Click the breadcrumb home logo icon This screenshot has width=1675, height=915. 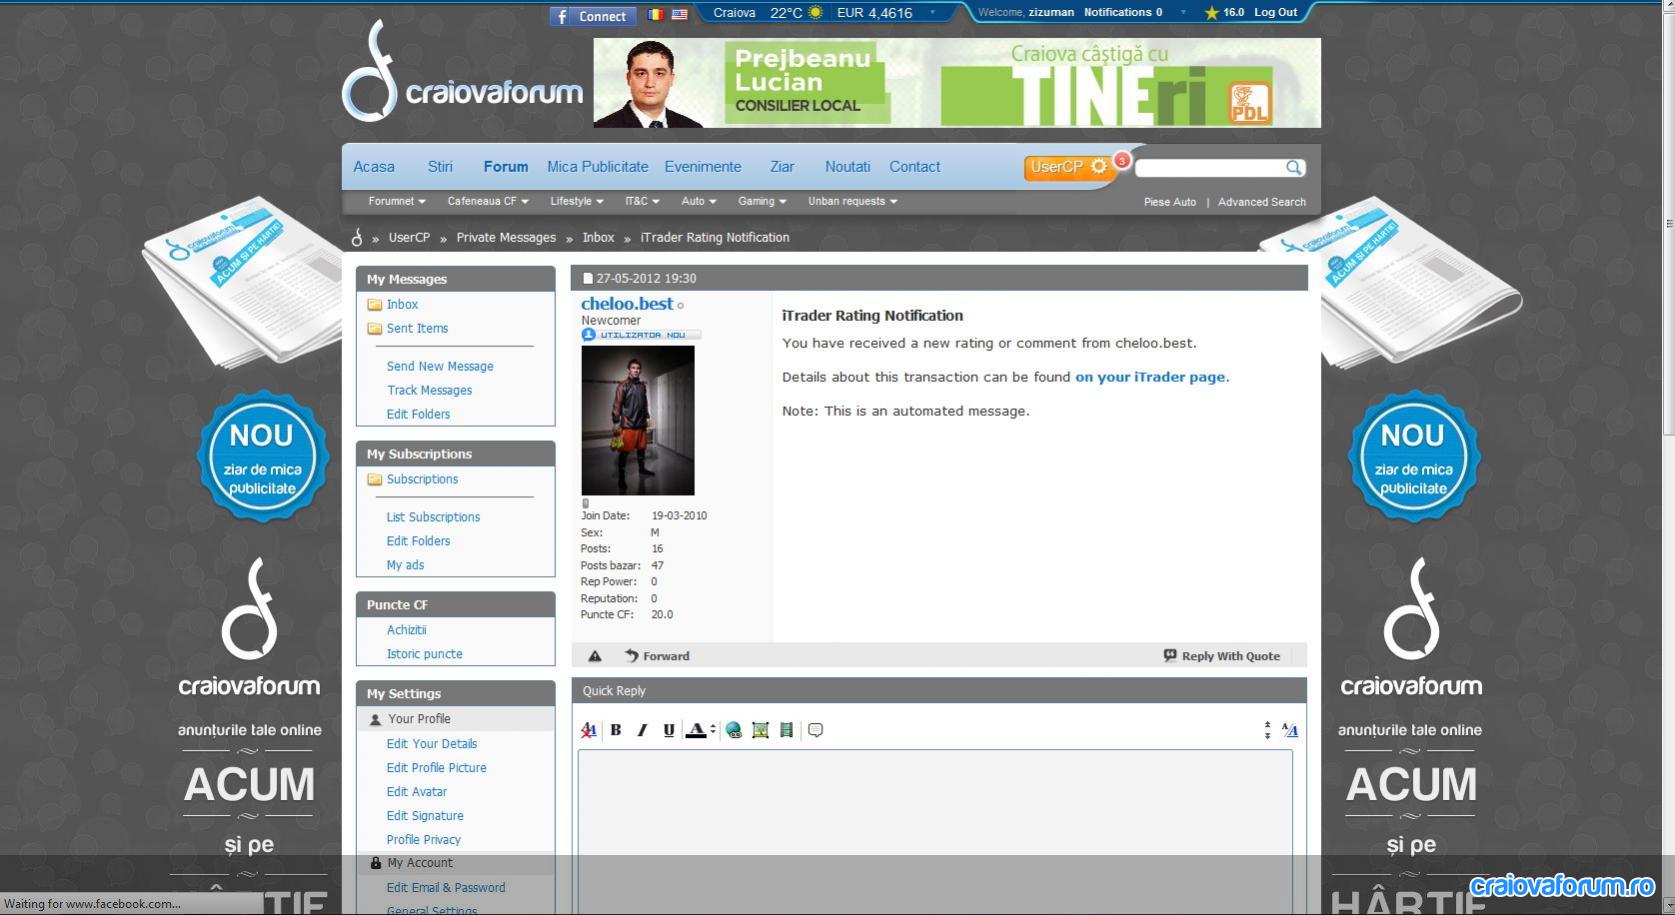[357, 237]
